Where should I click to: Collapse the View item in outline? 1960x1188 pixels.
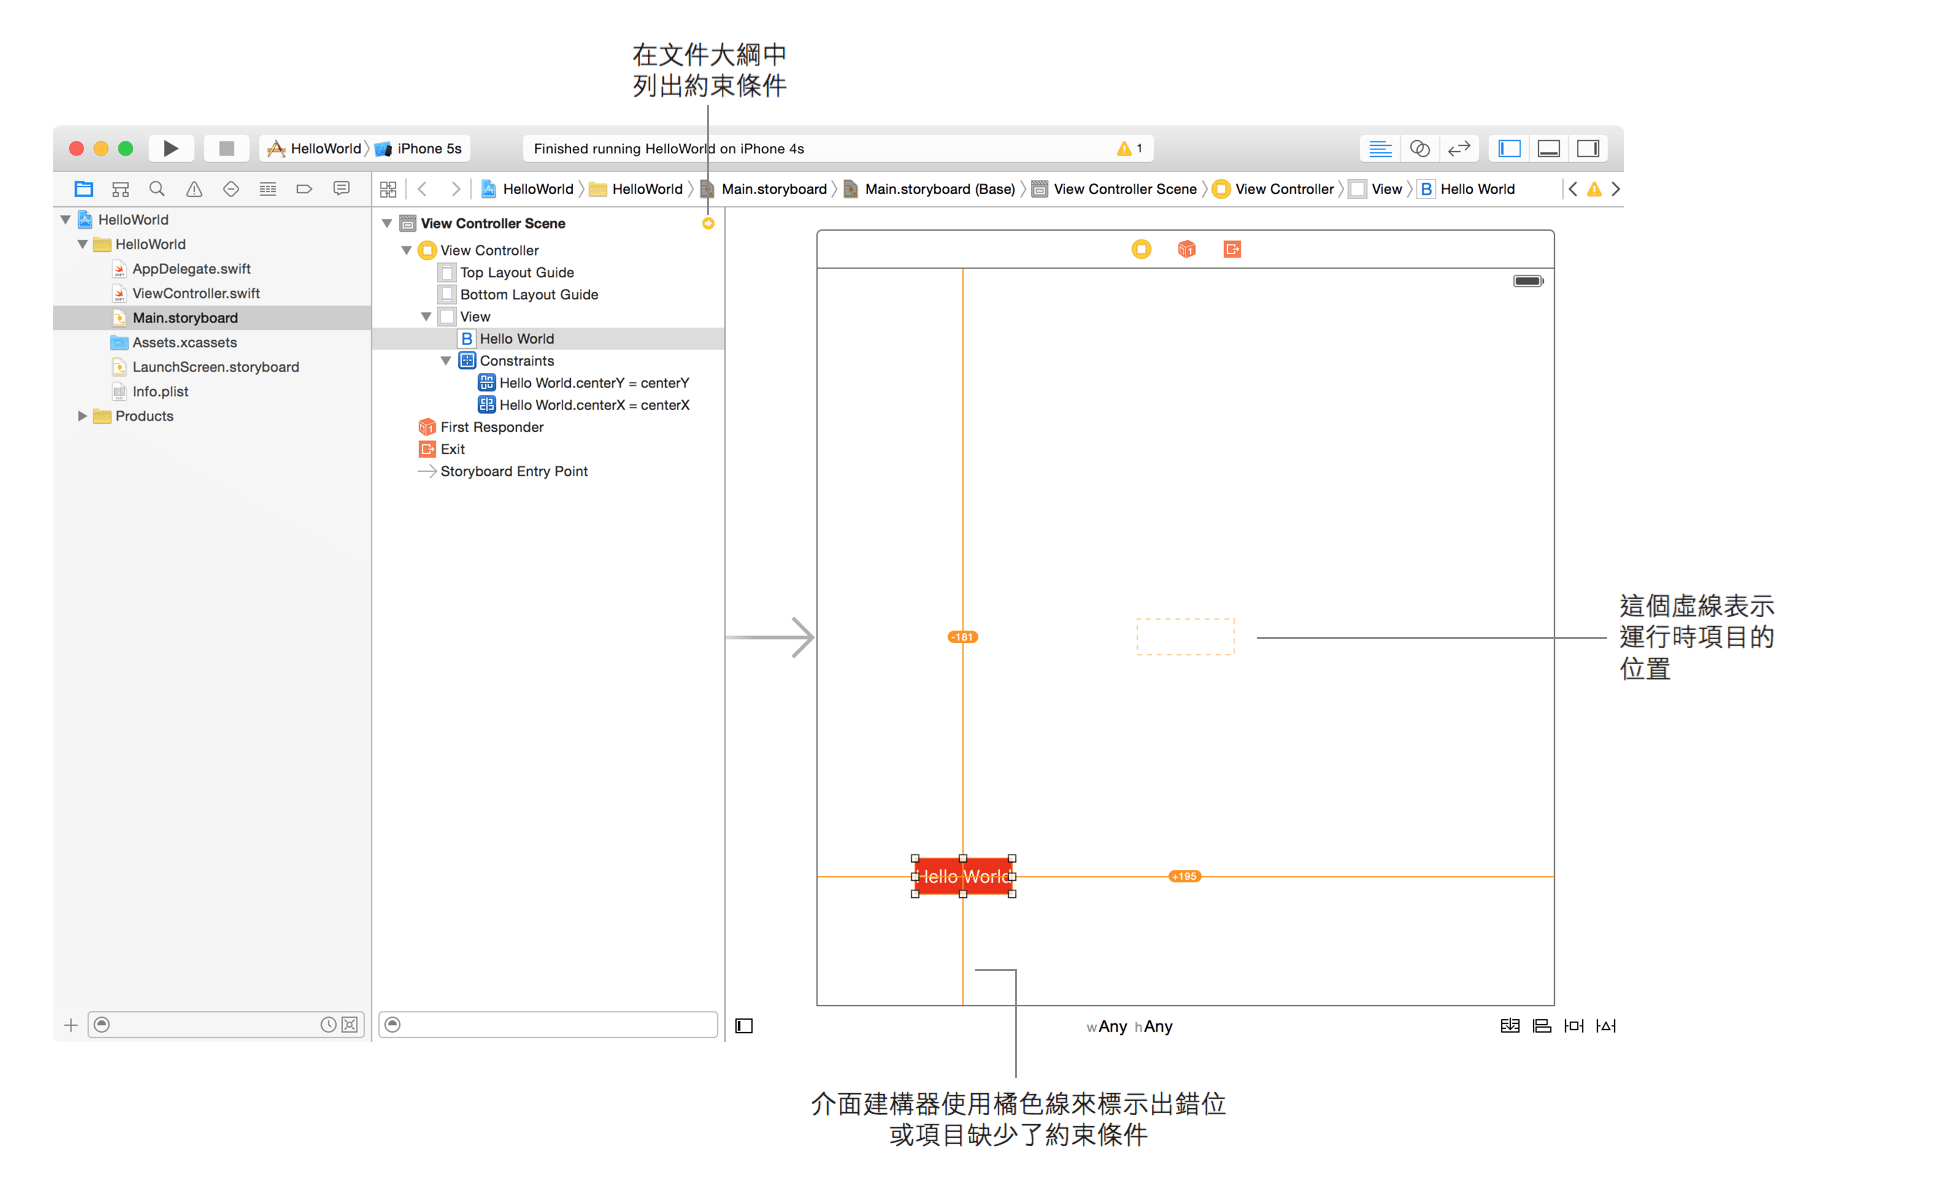427,317
